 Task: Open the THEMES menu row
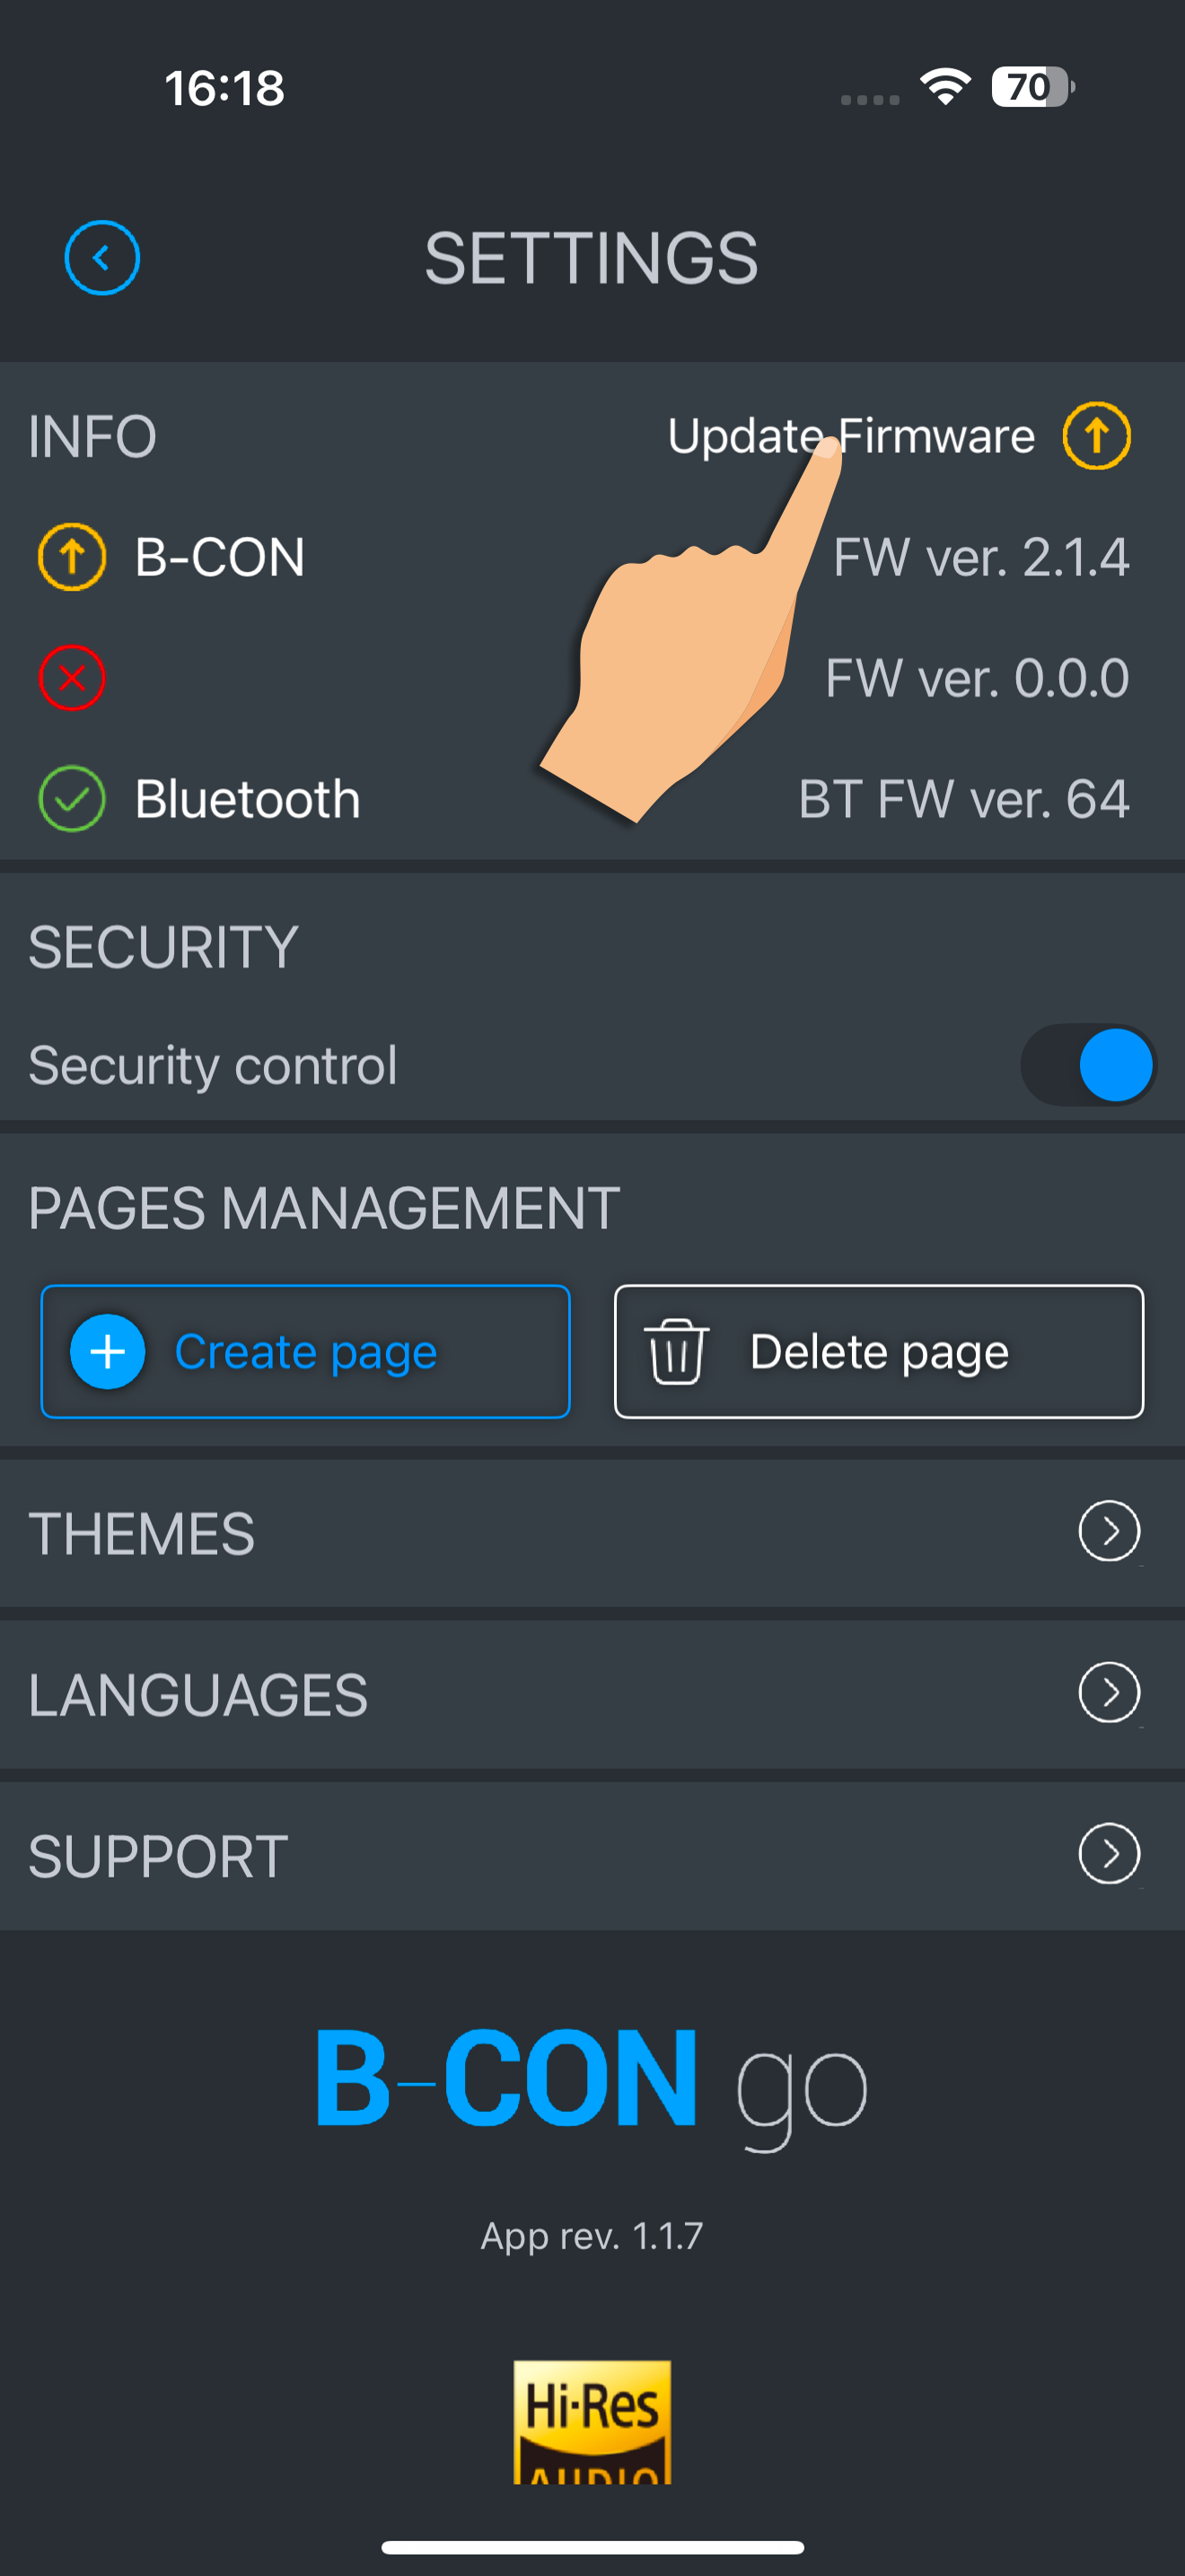tap(592, 1533)
